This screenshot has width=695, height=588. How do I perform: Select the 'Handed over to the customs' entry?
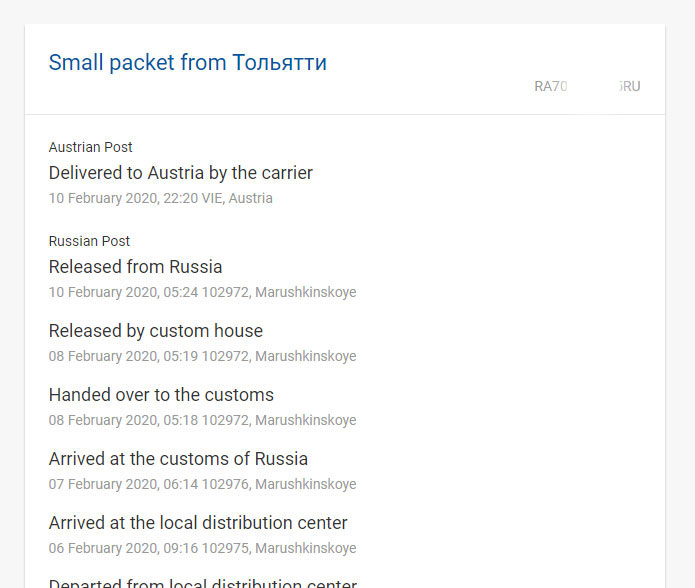click(161, 395)
